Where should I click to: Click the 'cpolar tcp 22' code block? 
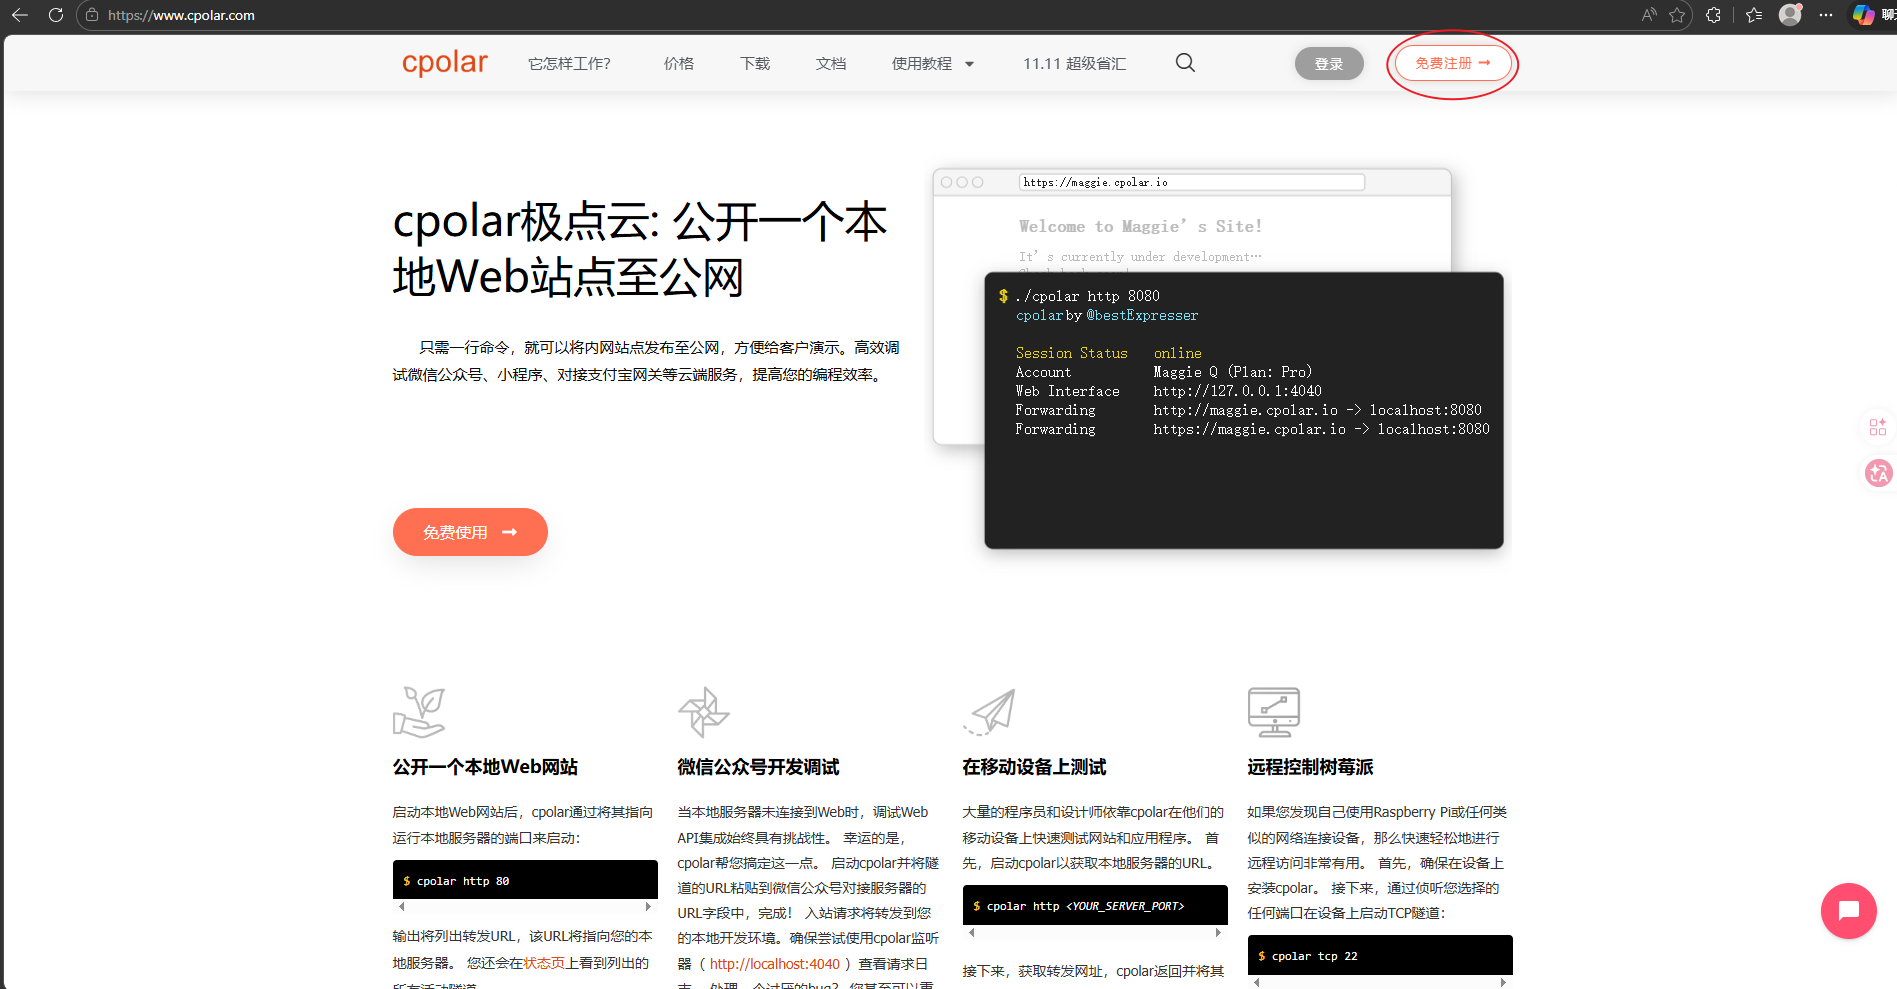pyautogui.click(x=1380, y=955)
